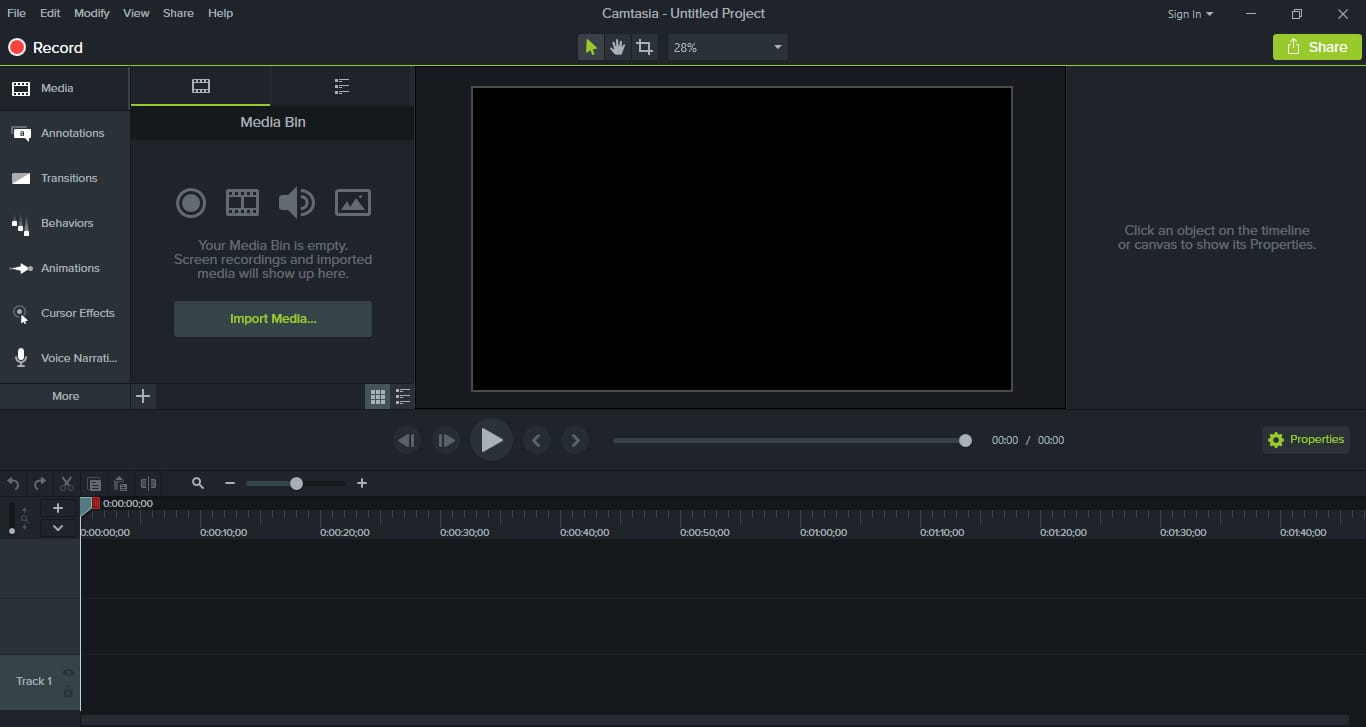
Task: Switch Media Bin to thumbnail grid view
Action: (x=377, y=397)
